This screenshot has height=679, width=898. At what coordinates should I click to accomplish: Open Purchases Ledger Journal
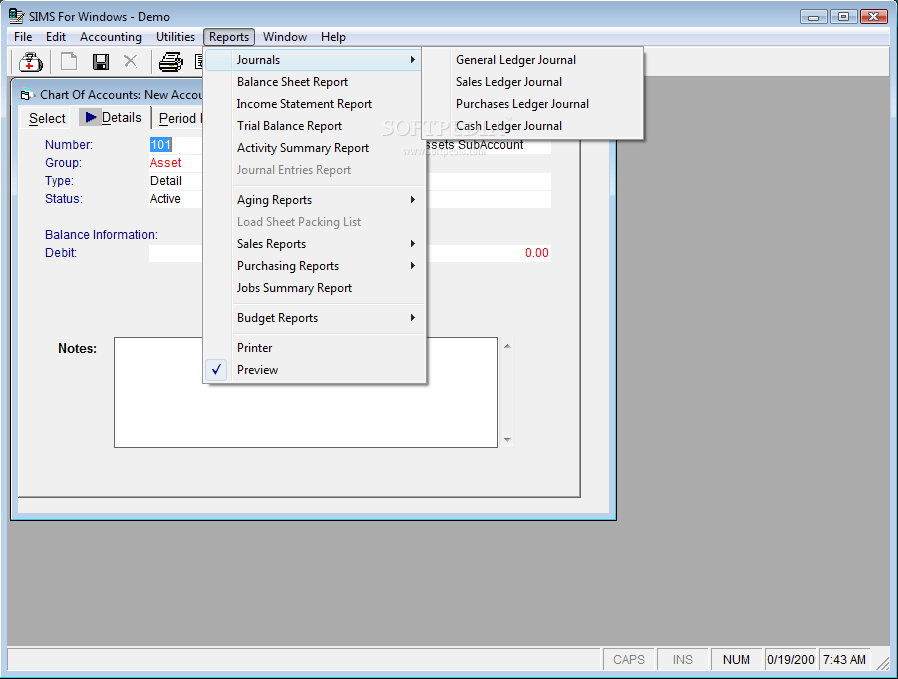click(533, 104)
